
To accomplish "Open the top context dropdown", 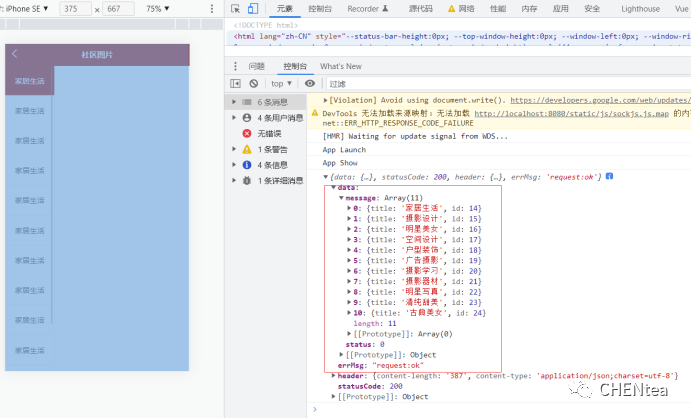I will coord(281,84).
